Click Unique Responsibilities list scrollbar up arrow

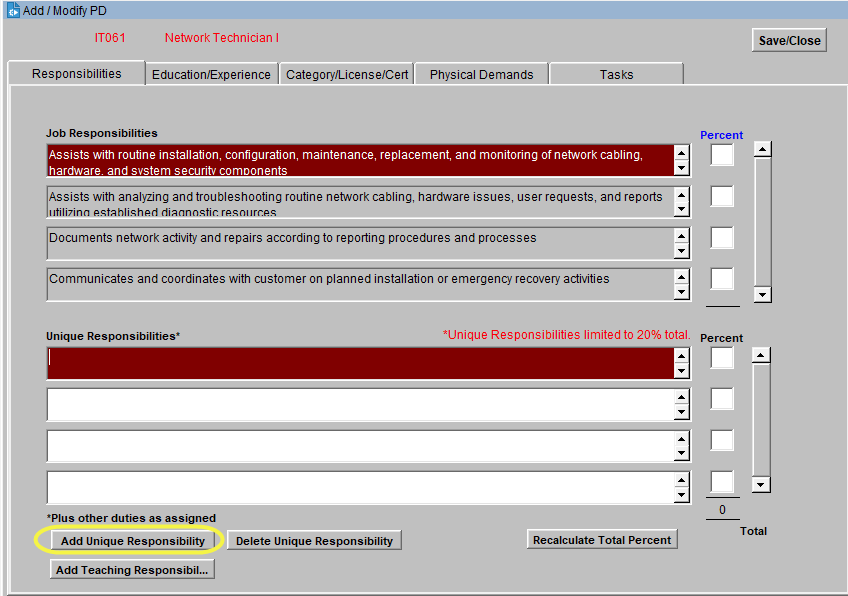[x=761, y=355]
